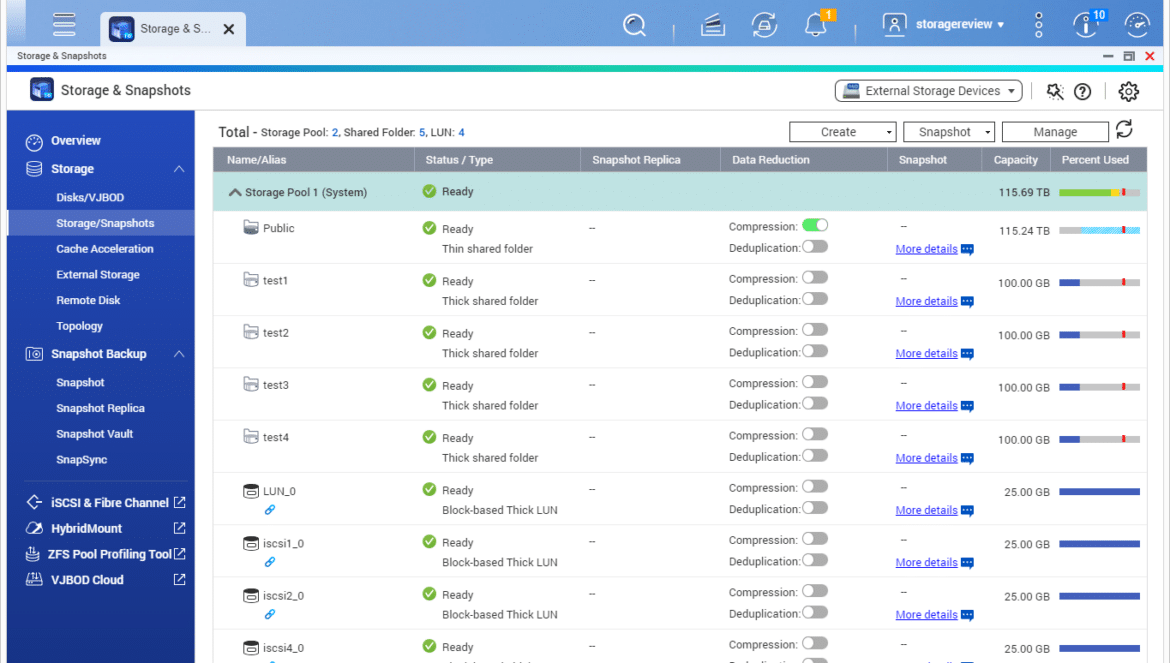1170x663 pixels.
Task: Sort by the Name/Alias column header
Action: [x=313, y=160]
